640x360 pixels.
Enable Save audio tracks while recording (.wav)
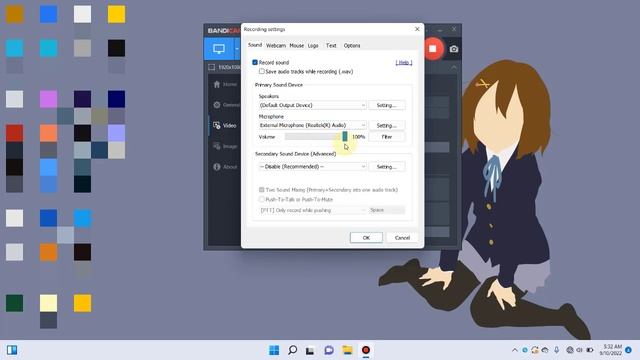point(262,71)
